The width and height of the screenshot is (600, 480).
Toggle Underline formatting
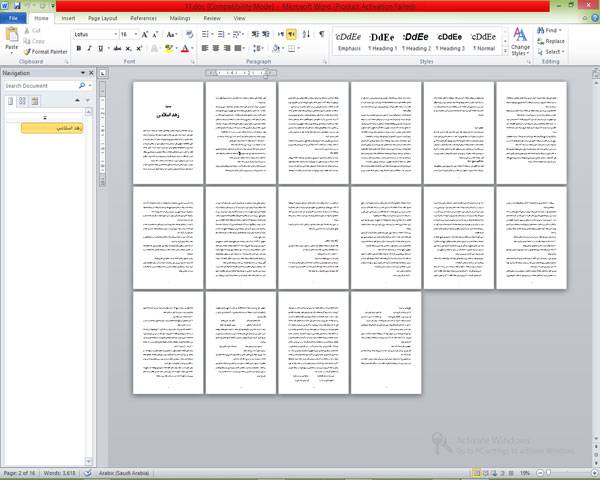[100, 48]
